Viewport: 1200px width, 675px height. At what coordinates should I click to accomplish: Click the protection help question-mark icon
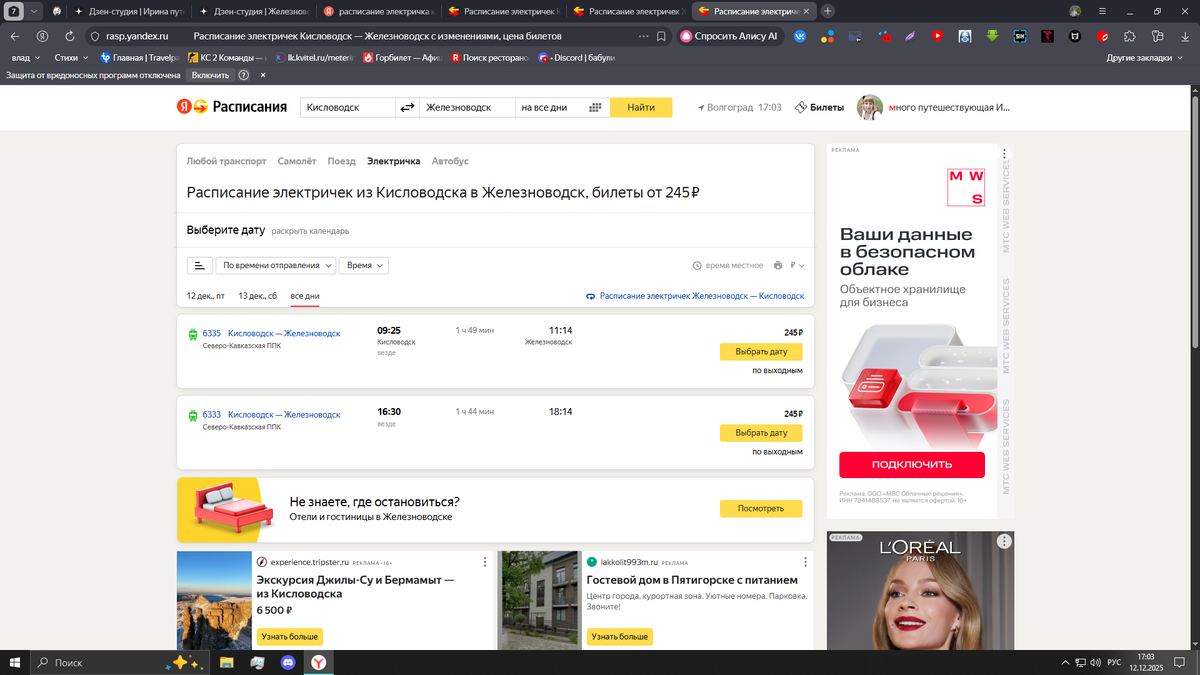(x=243, y=75)
